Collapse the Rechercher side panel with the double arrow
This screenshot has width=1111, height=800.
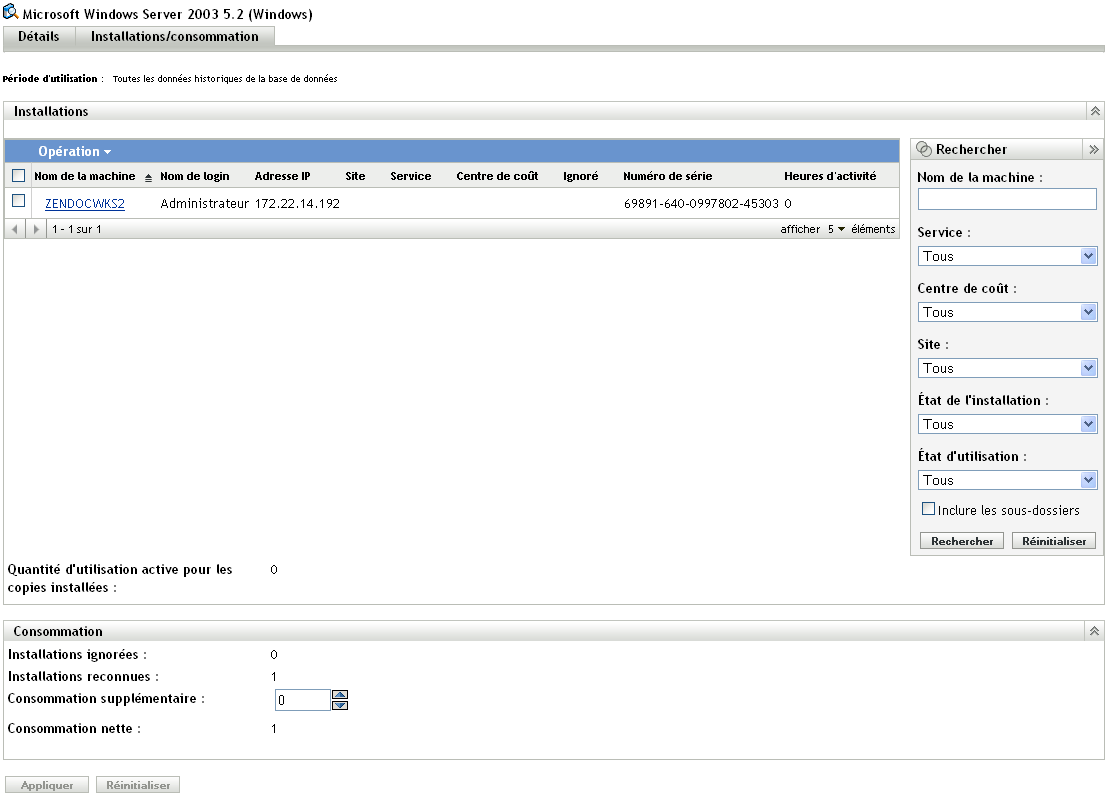1093,150
